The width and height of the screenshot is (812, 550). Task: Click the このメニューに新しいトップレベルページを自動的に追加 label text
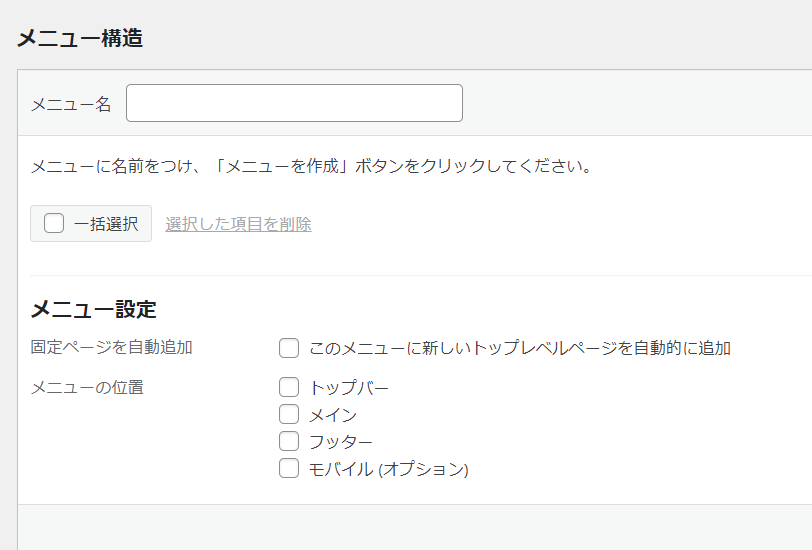pyautogui.click(x=520, y=348)
